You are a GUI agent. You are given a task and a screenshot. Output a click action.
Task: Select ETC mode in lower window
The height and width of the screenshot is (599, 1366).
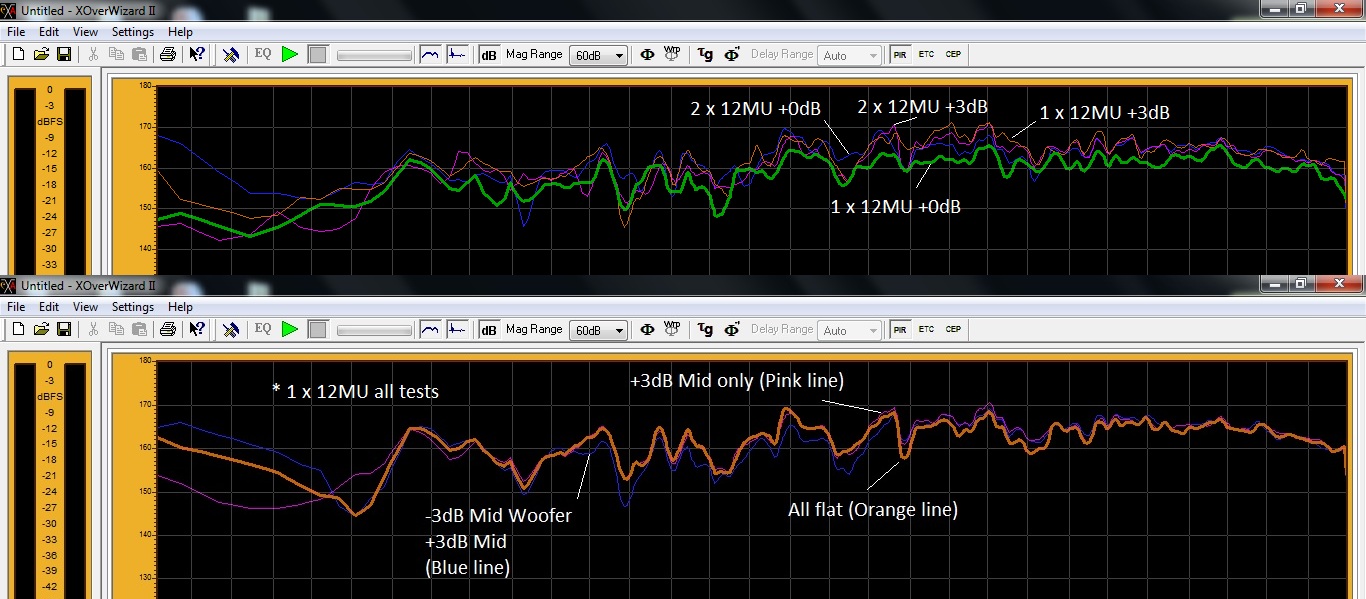927,329
